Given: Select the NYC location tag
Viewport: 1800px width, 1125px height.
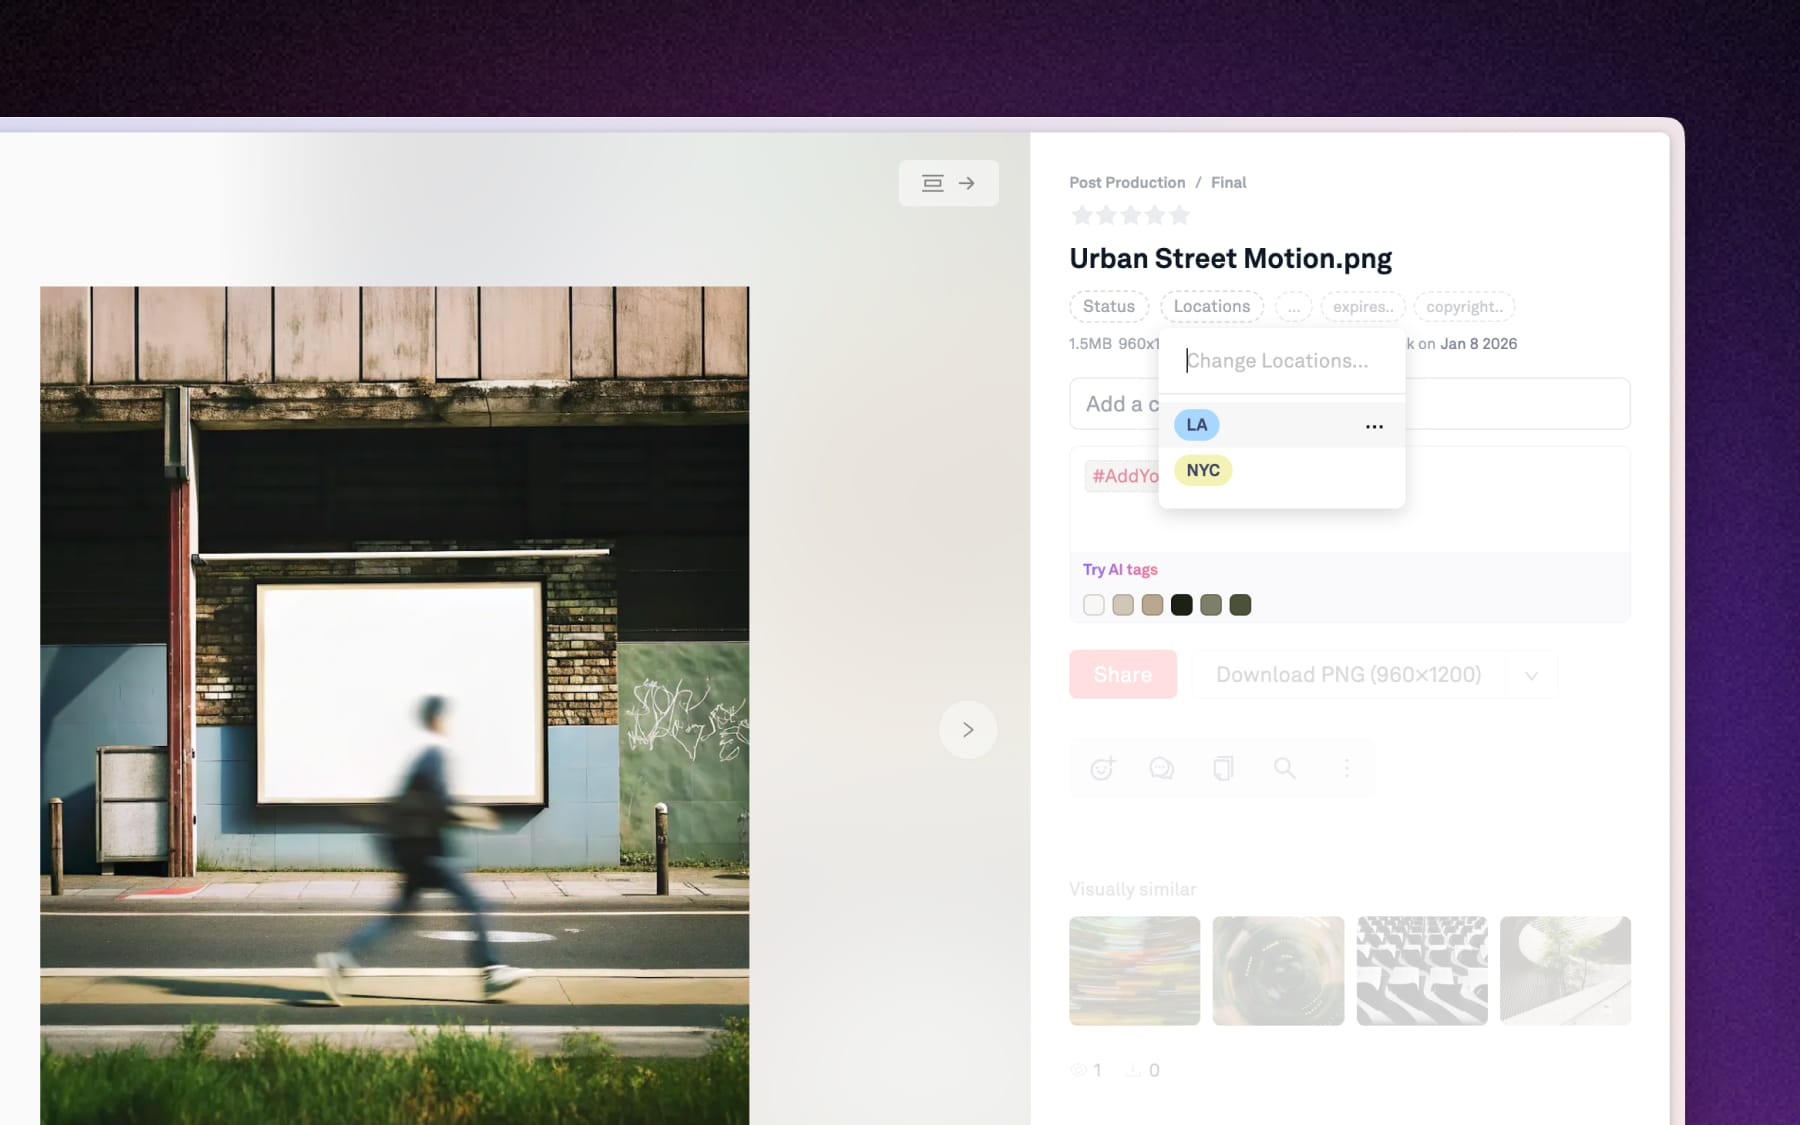Looking at the screenshot, I should coord(1202,471).
